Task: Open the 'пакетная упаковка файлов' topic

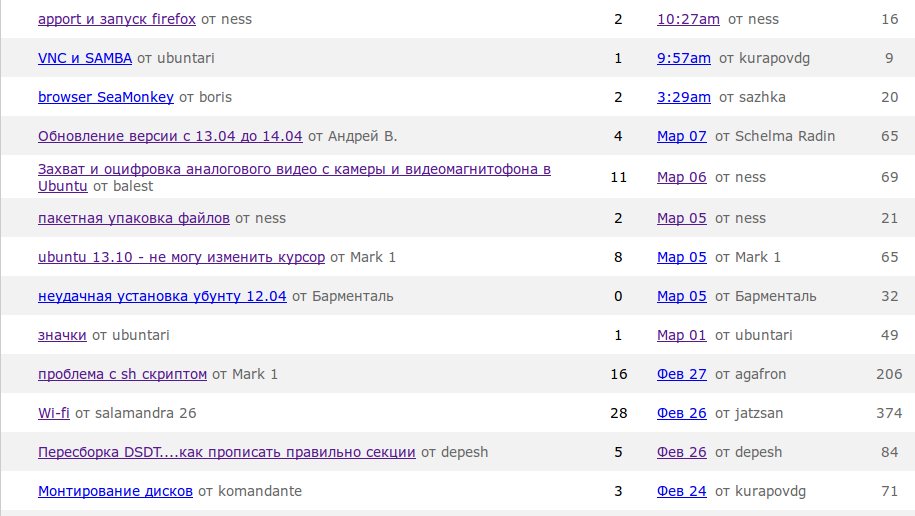Action: click(x=134, y=218)
